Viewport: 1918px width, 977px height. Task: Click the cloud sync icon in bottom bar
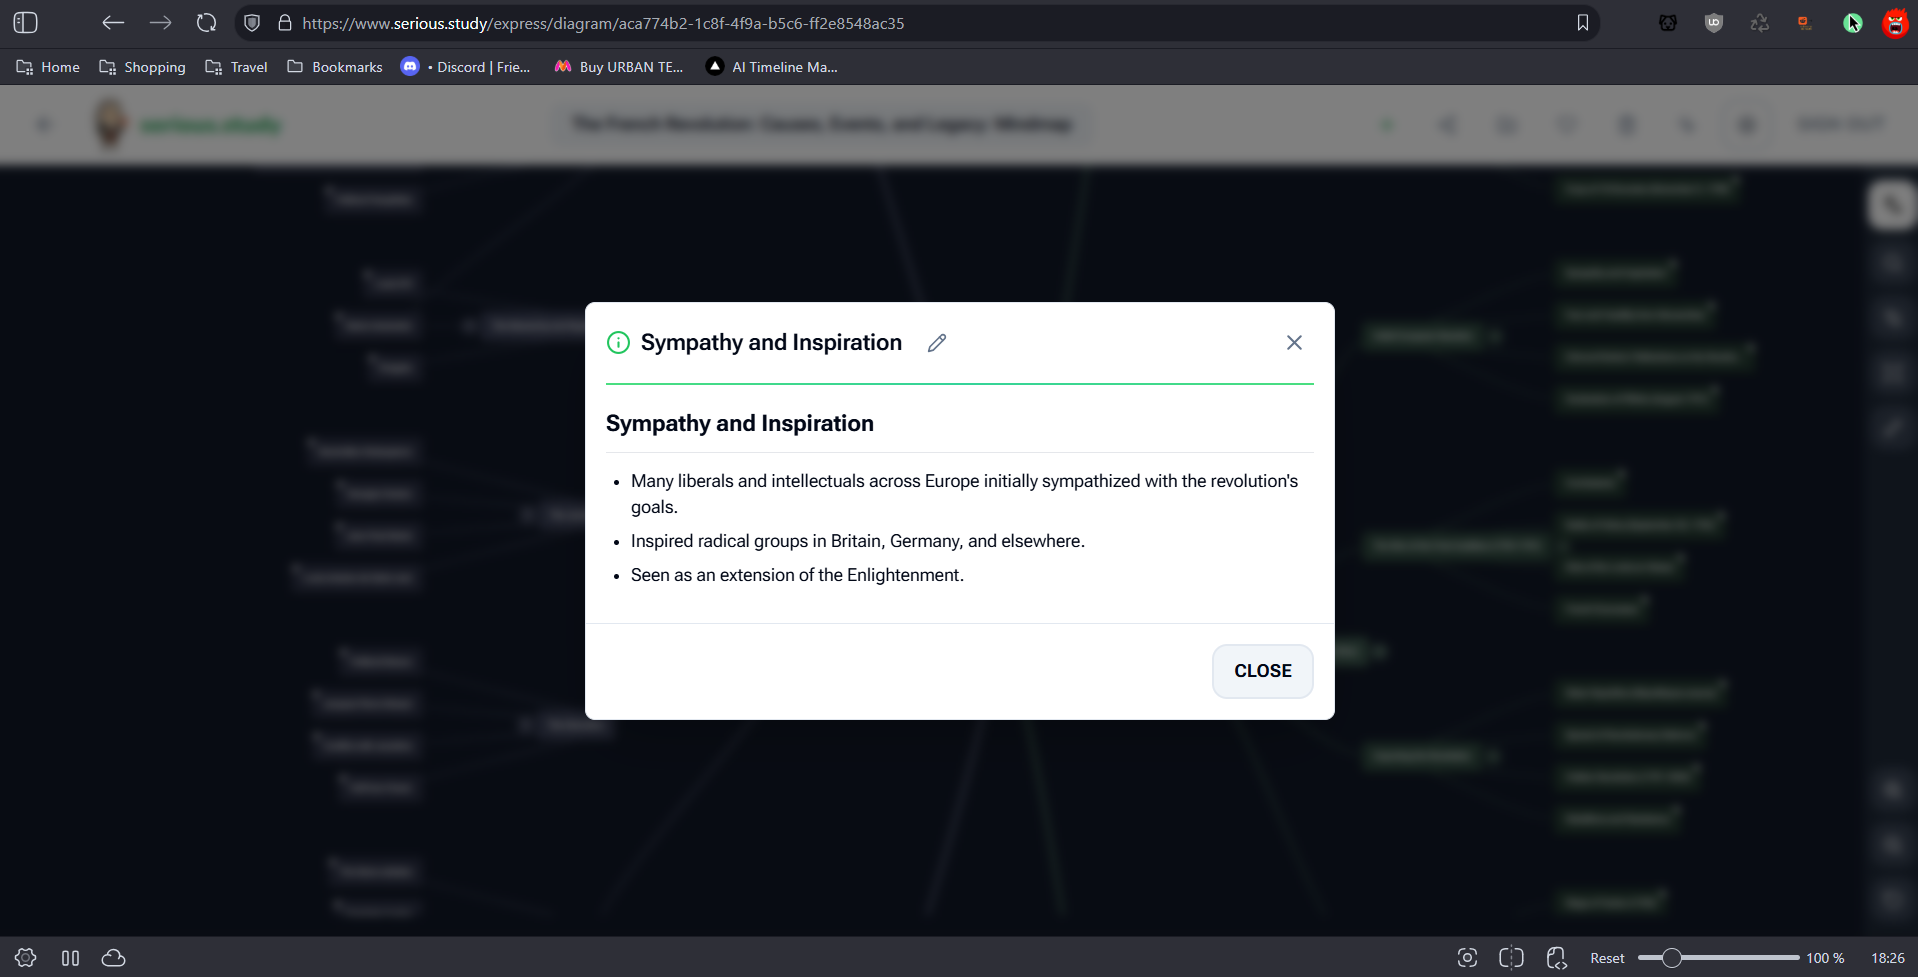click(x=113, y=957)
